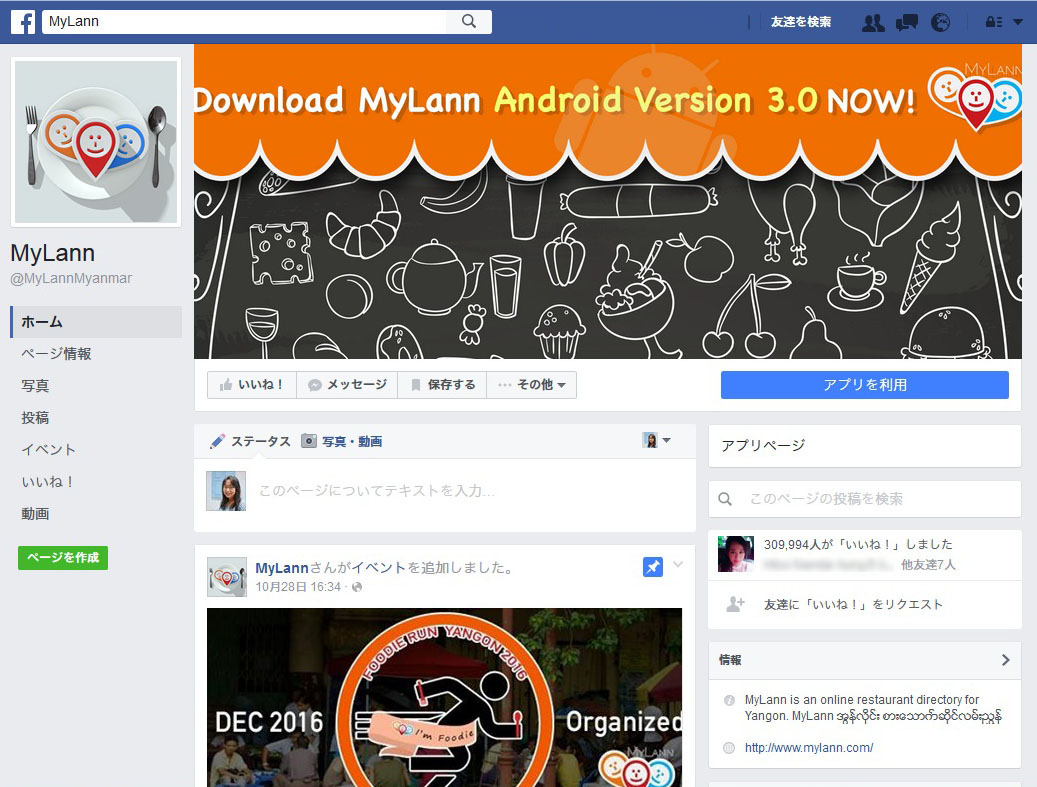1037x787 pixels.
Task: Click the @MyLannMyanmar username
Action: [x=71, y=278]
